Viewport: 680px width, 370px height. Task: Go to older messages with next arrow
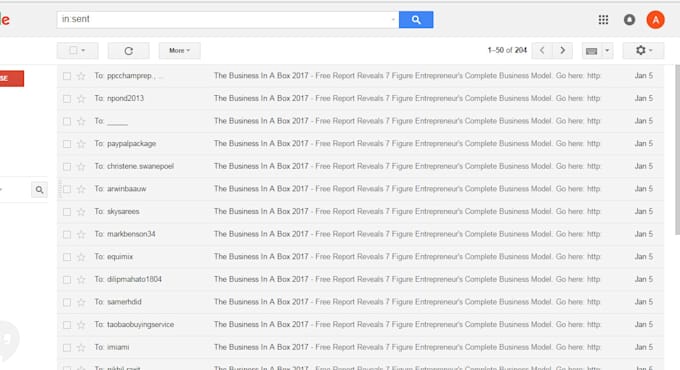[562, 50]
